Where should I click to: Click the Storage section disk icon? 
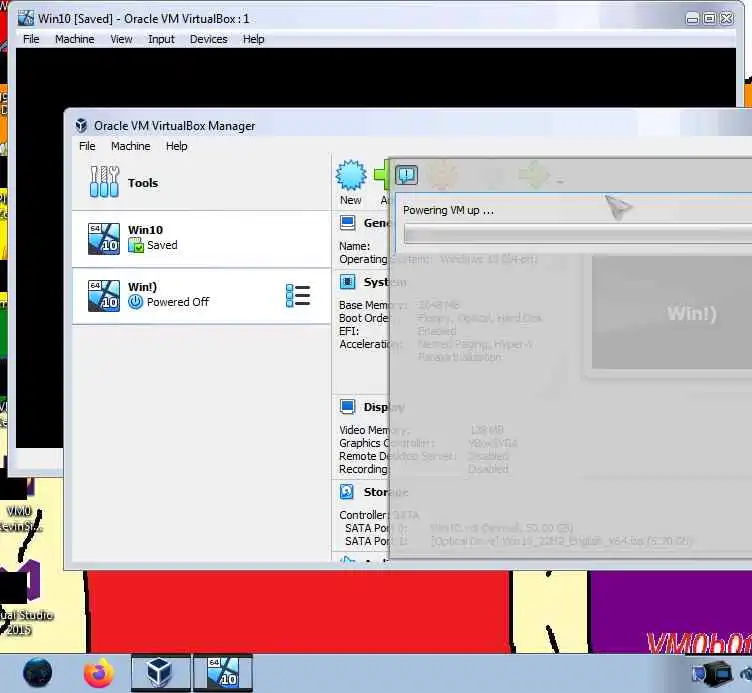coord(347,492)
